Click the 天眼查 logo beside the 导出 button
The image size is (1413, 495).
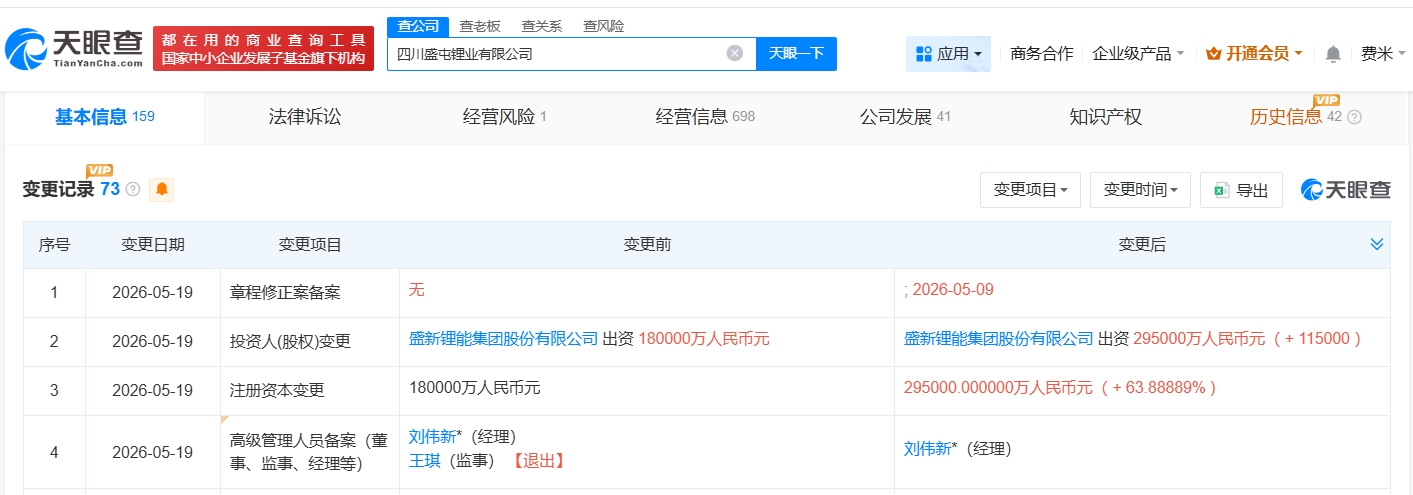(1346, 190)
